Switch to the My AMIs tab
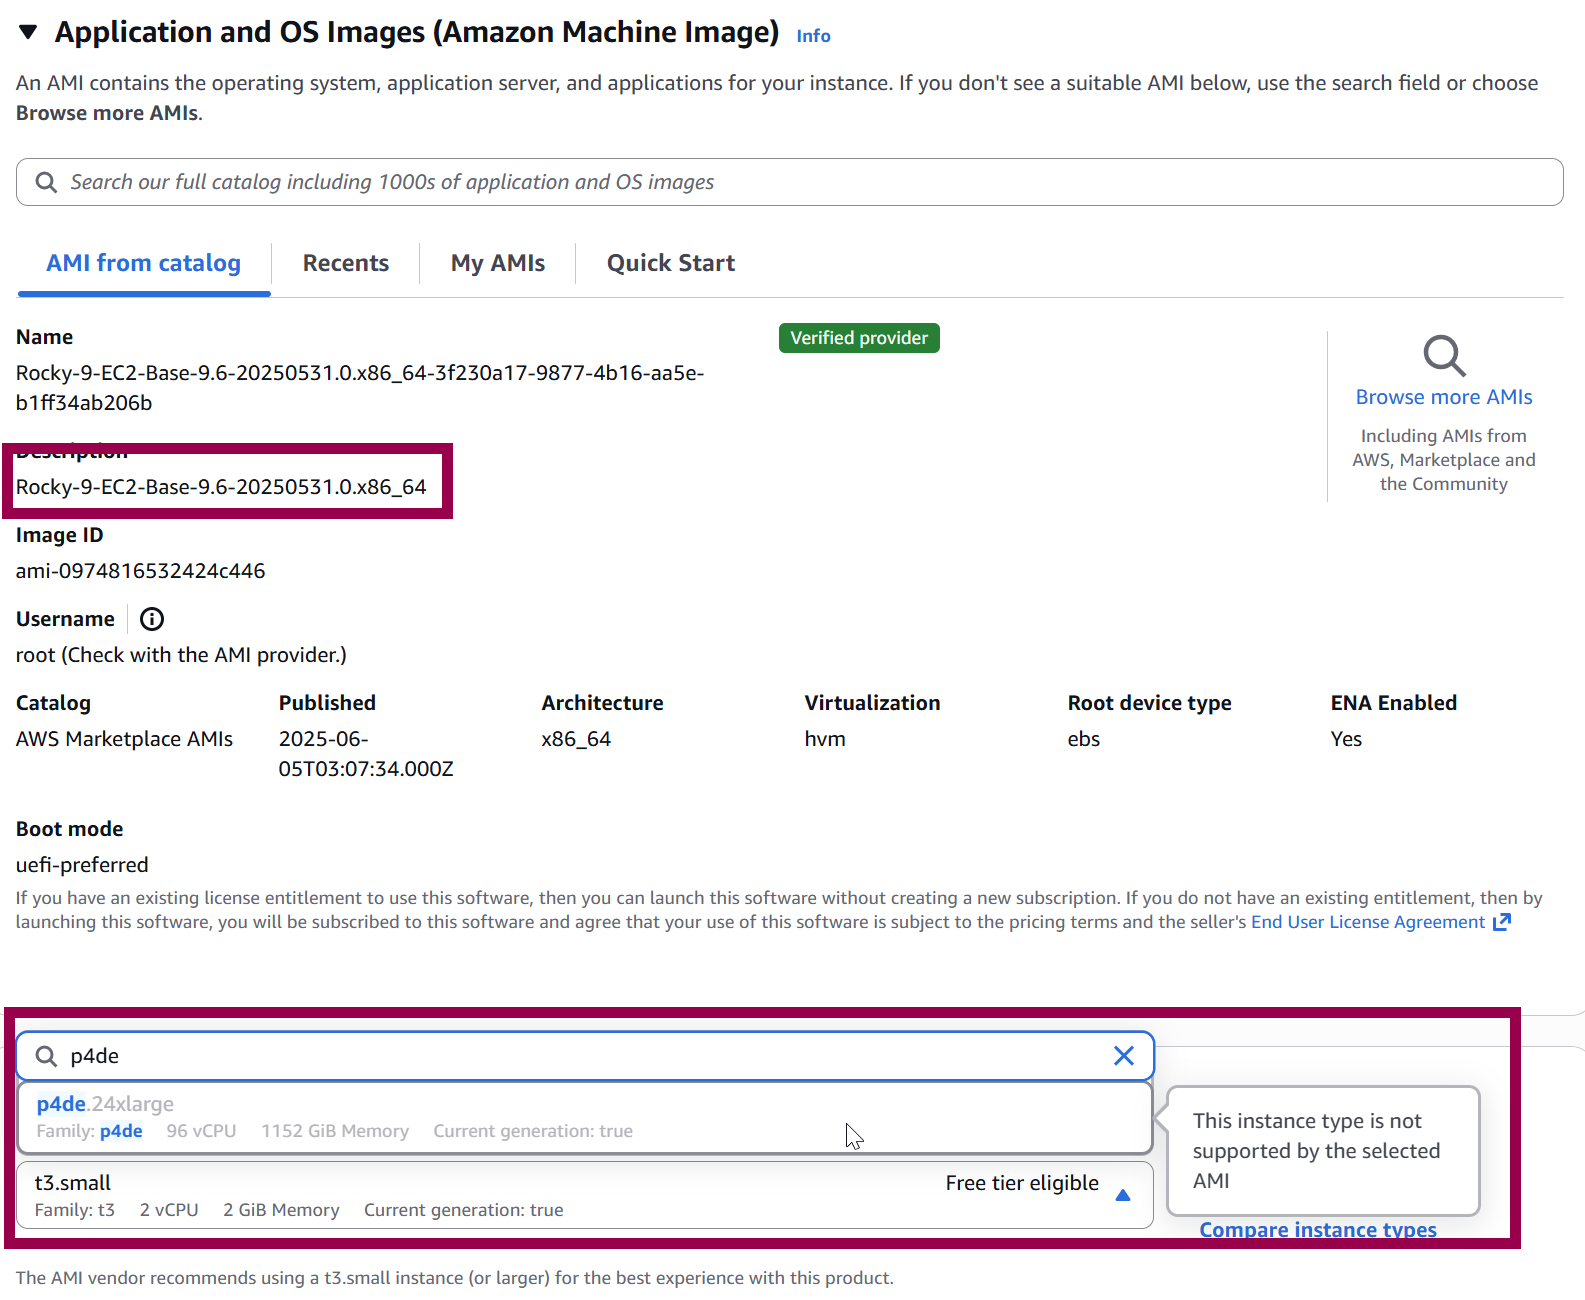 point(497,263)
